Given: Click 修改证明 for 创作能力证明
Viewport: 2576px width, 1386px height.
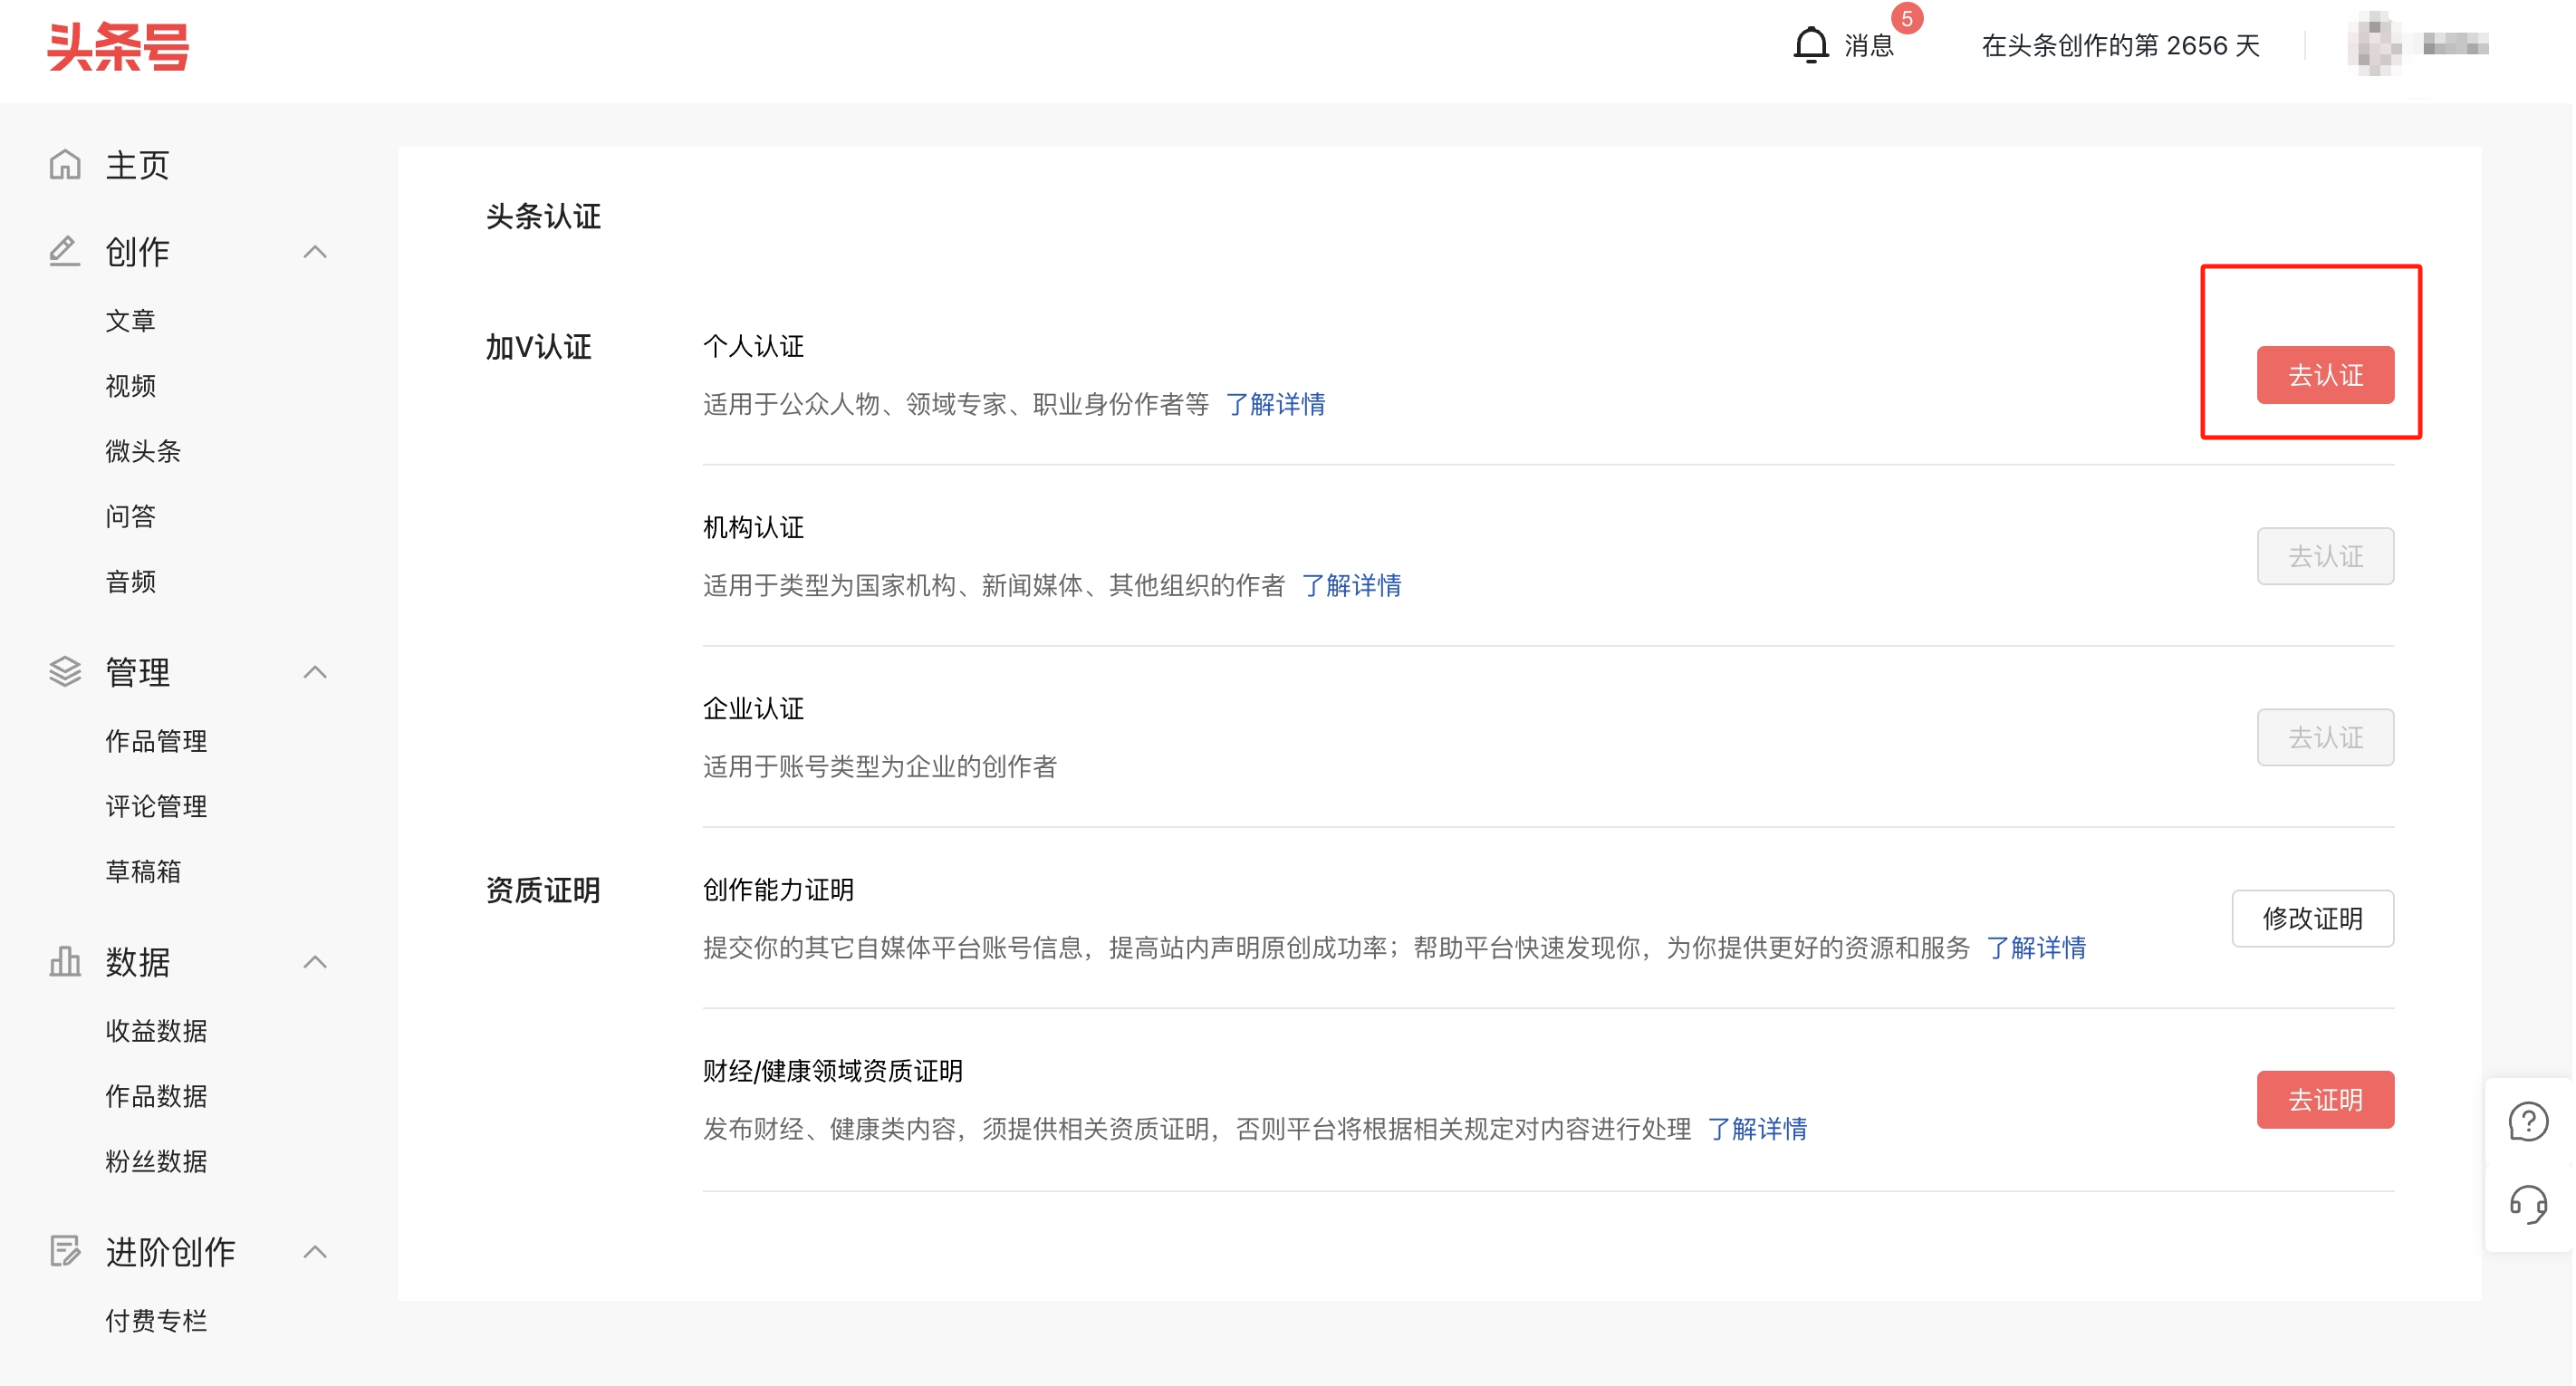Looking at the screenshot, I should click(2312, 918).
